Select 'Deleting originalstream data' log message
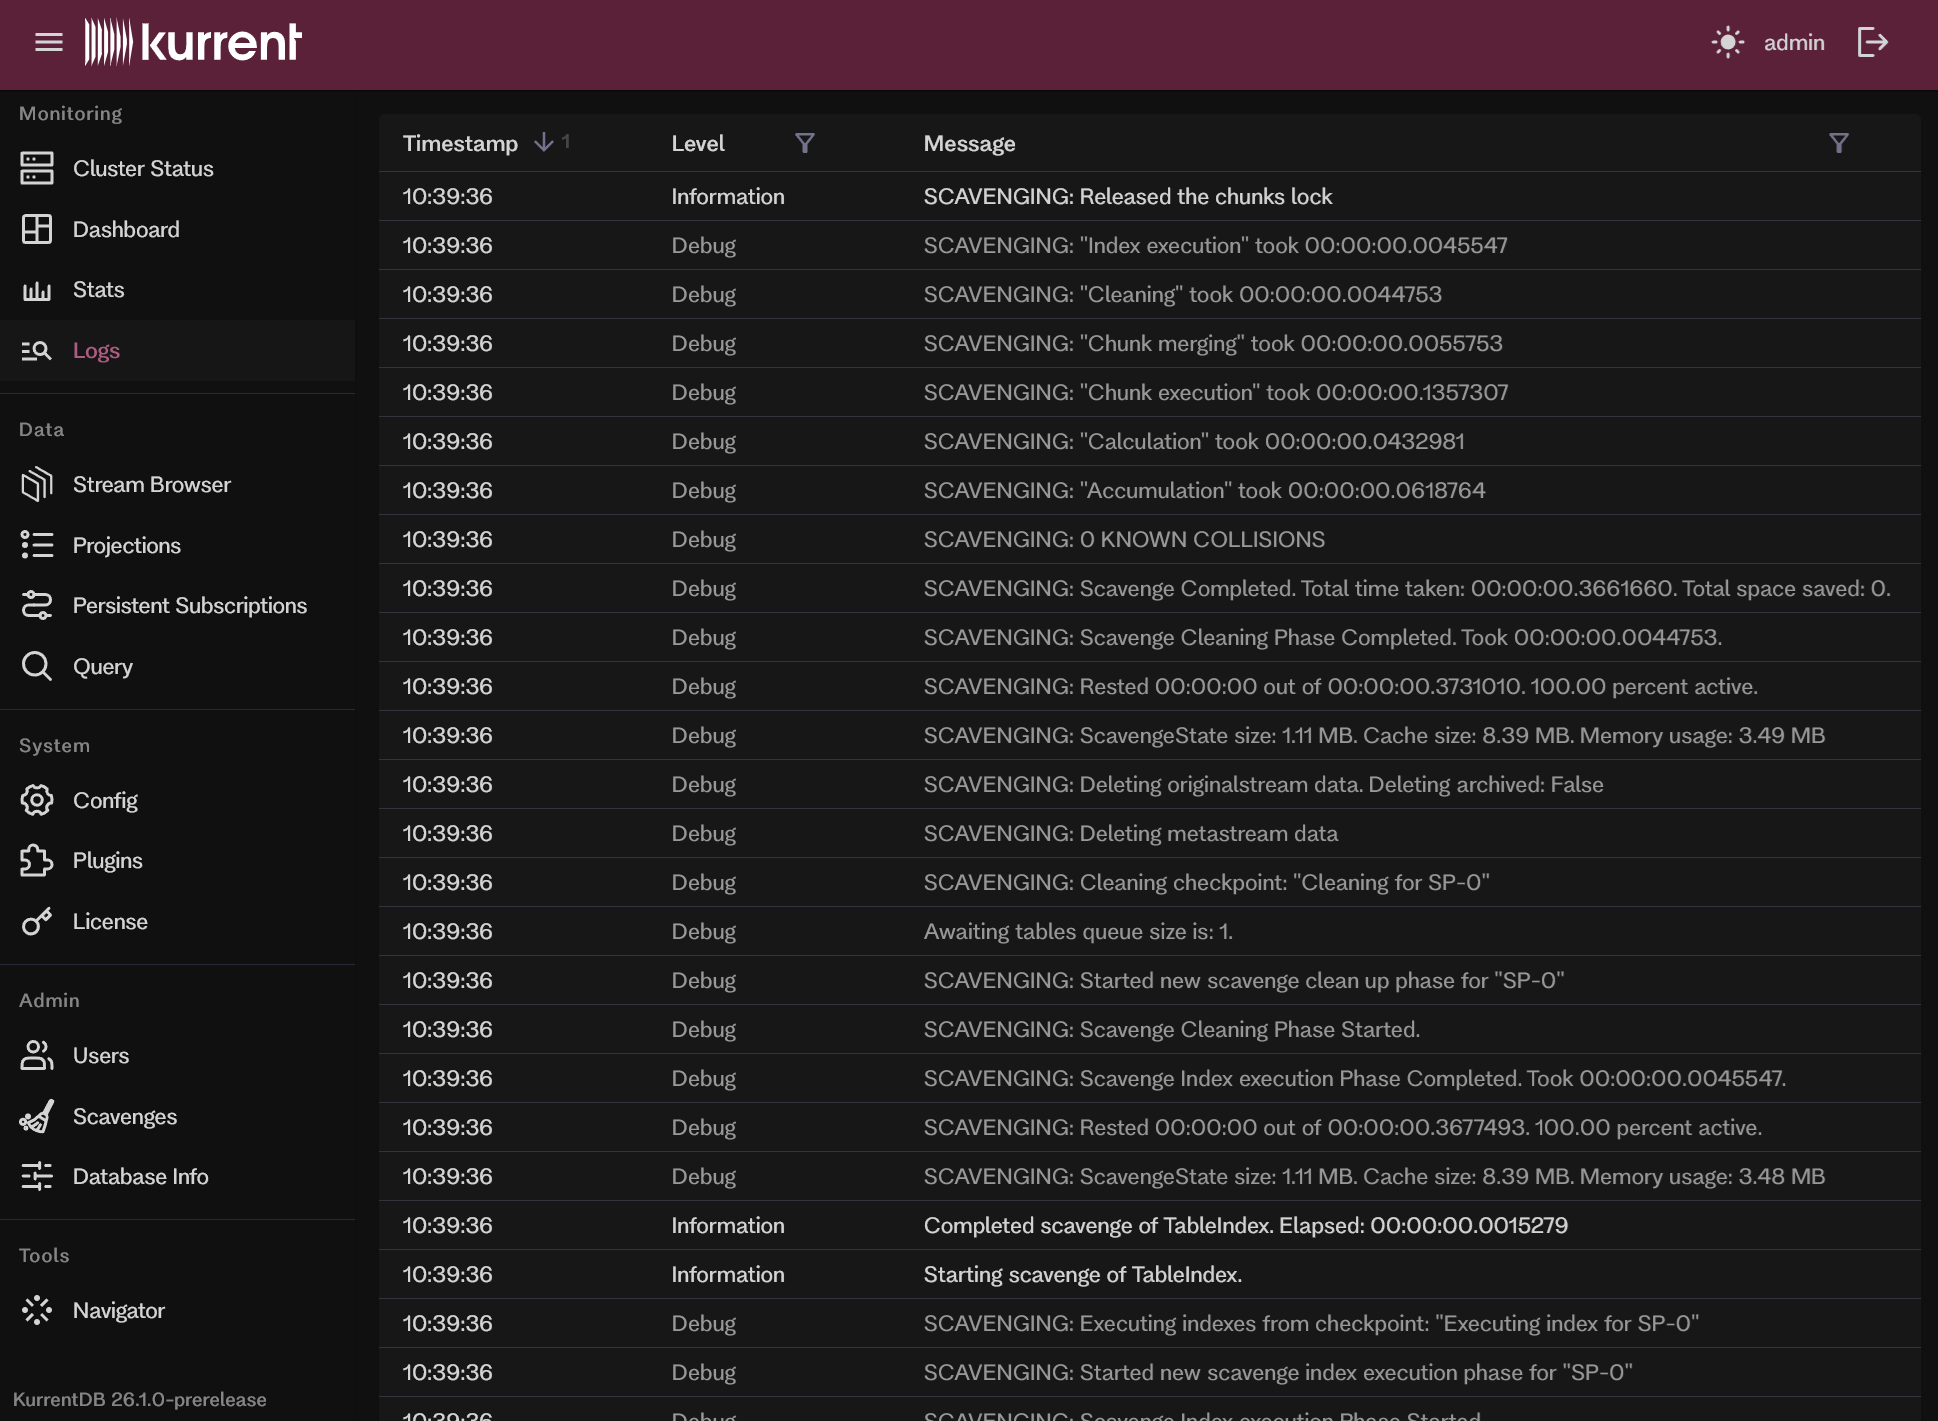Image resolution: width=1938 pixels, height=1421 pixels. 1263,784
